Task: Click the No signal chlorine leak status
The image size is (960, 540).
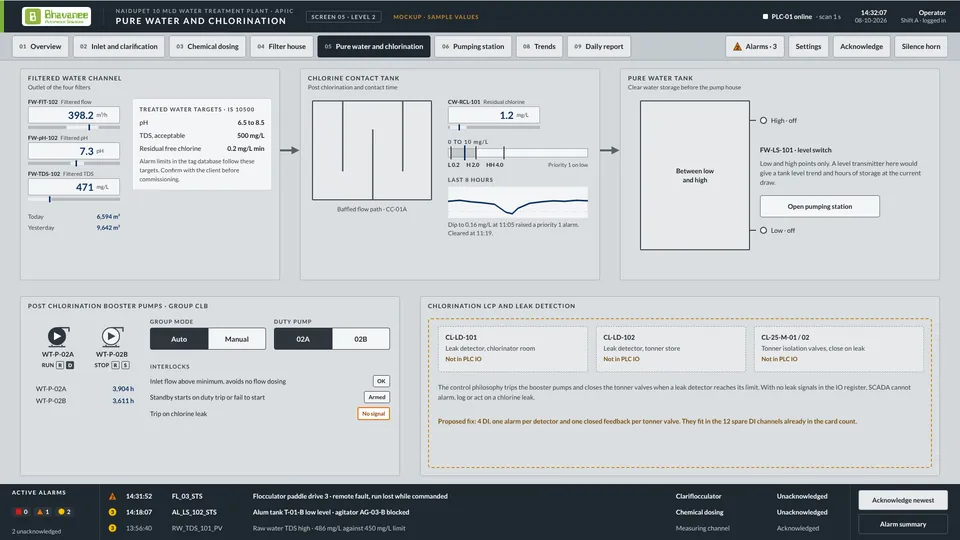Action: click(x=373, y=414)
